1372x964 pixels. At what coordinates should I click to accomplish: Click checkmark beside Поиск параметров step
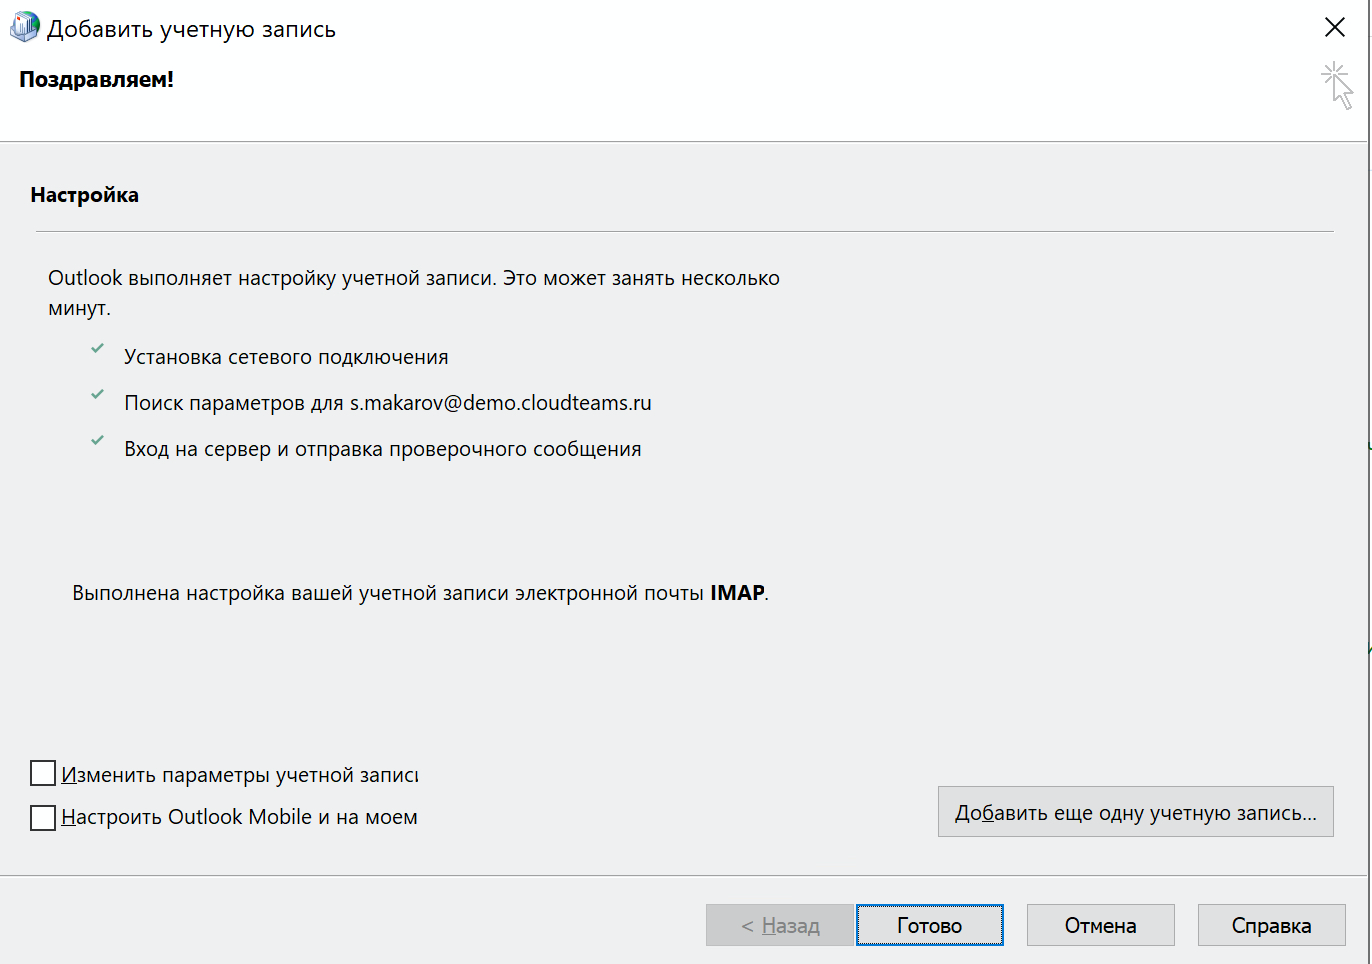pos(97,395)
